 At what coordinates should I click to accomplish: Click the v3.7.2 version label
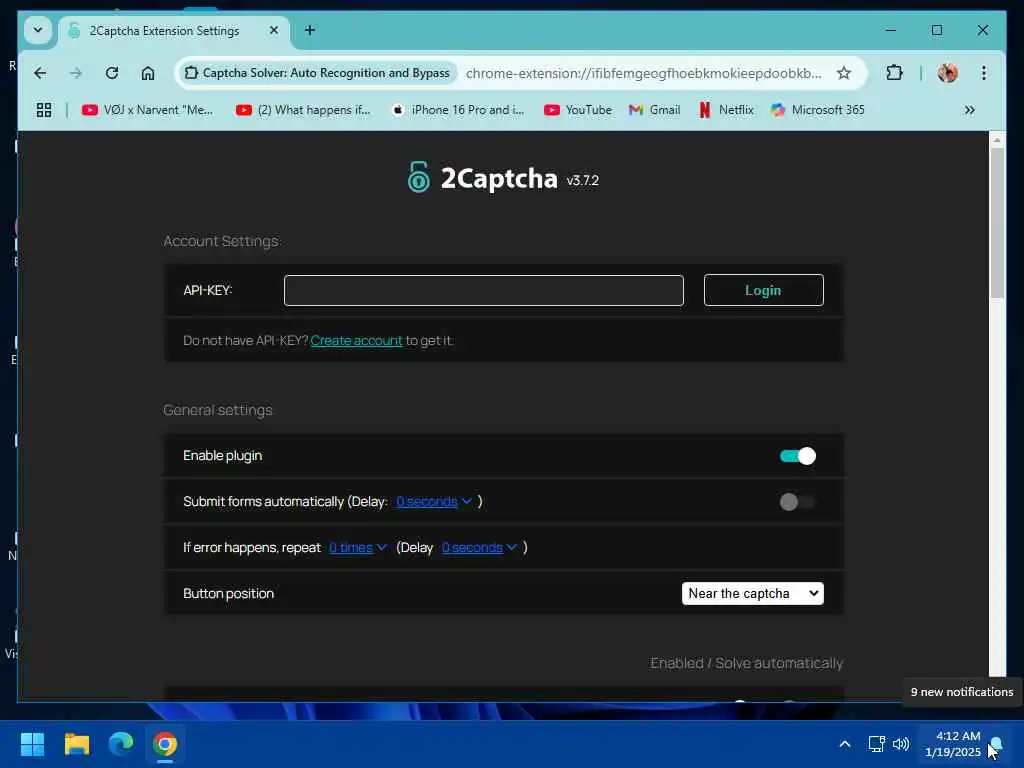click(583, 180)
